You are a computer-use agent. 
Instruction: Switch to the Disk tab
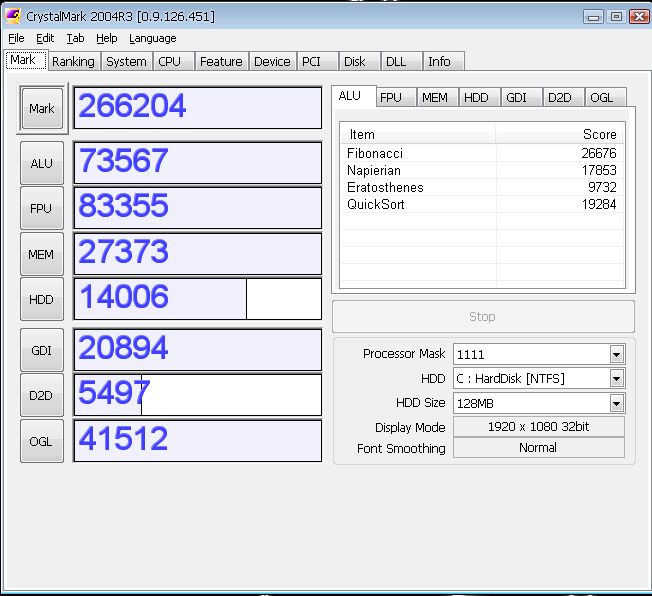coord(359,62)
